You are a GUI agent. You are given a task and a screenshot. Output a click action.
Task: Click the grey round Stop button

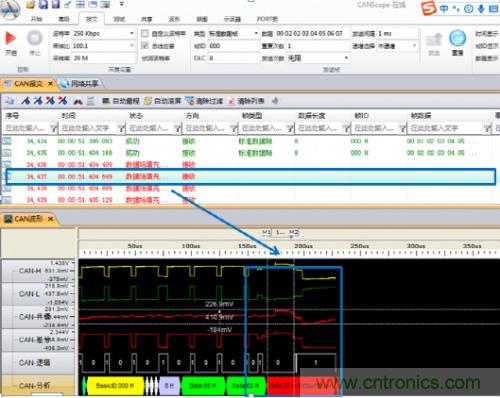click(x=35, y=38)
